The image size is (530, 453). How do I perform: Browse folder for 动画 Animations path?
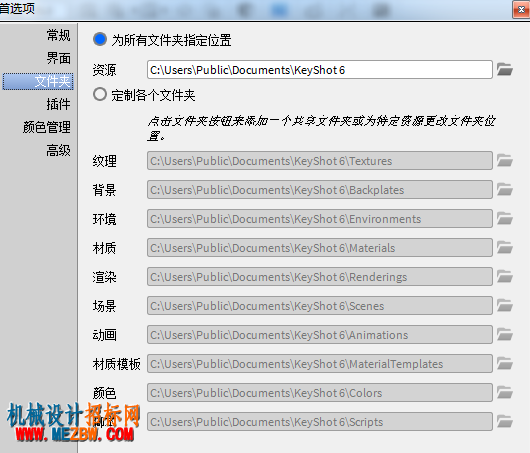click(x=505, y=335)
